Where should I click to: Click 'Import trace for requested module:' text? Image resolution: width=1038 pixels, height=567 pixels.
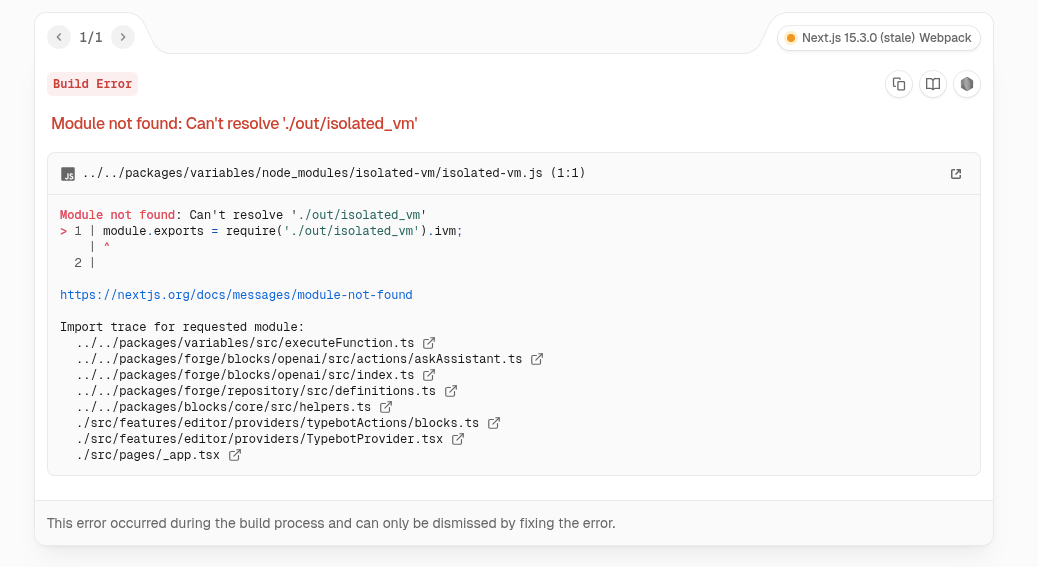182,327
